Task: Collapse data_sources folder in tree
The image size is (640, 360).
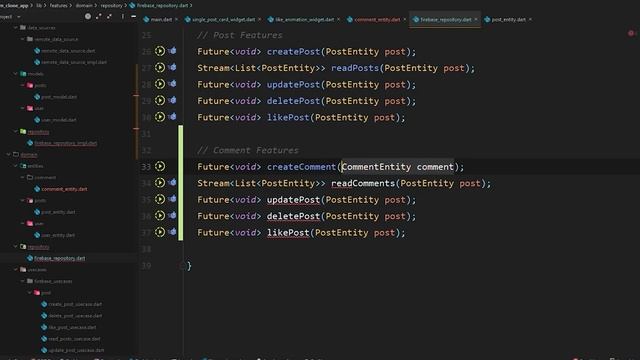Action: [16, 28]
